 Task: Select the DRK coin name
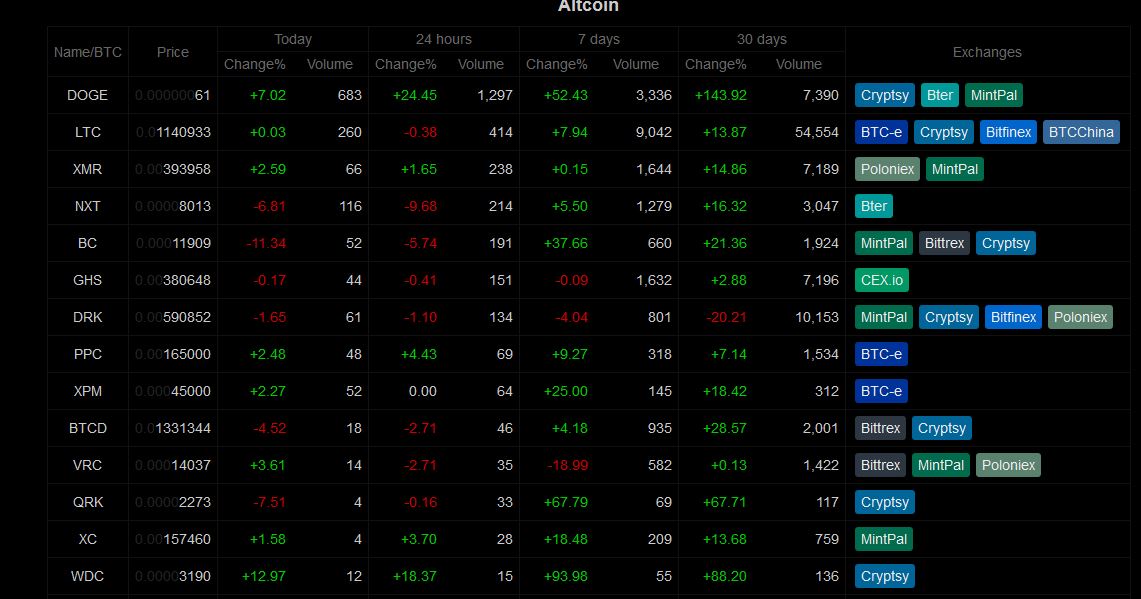point(87,318)
